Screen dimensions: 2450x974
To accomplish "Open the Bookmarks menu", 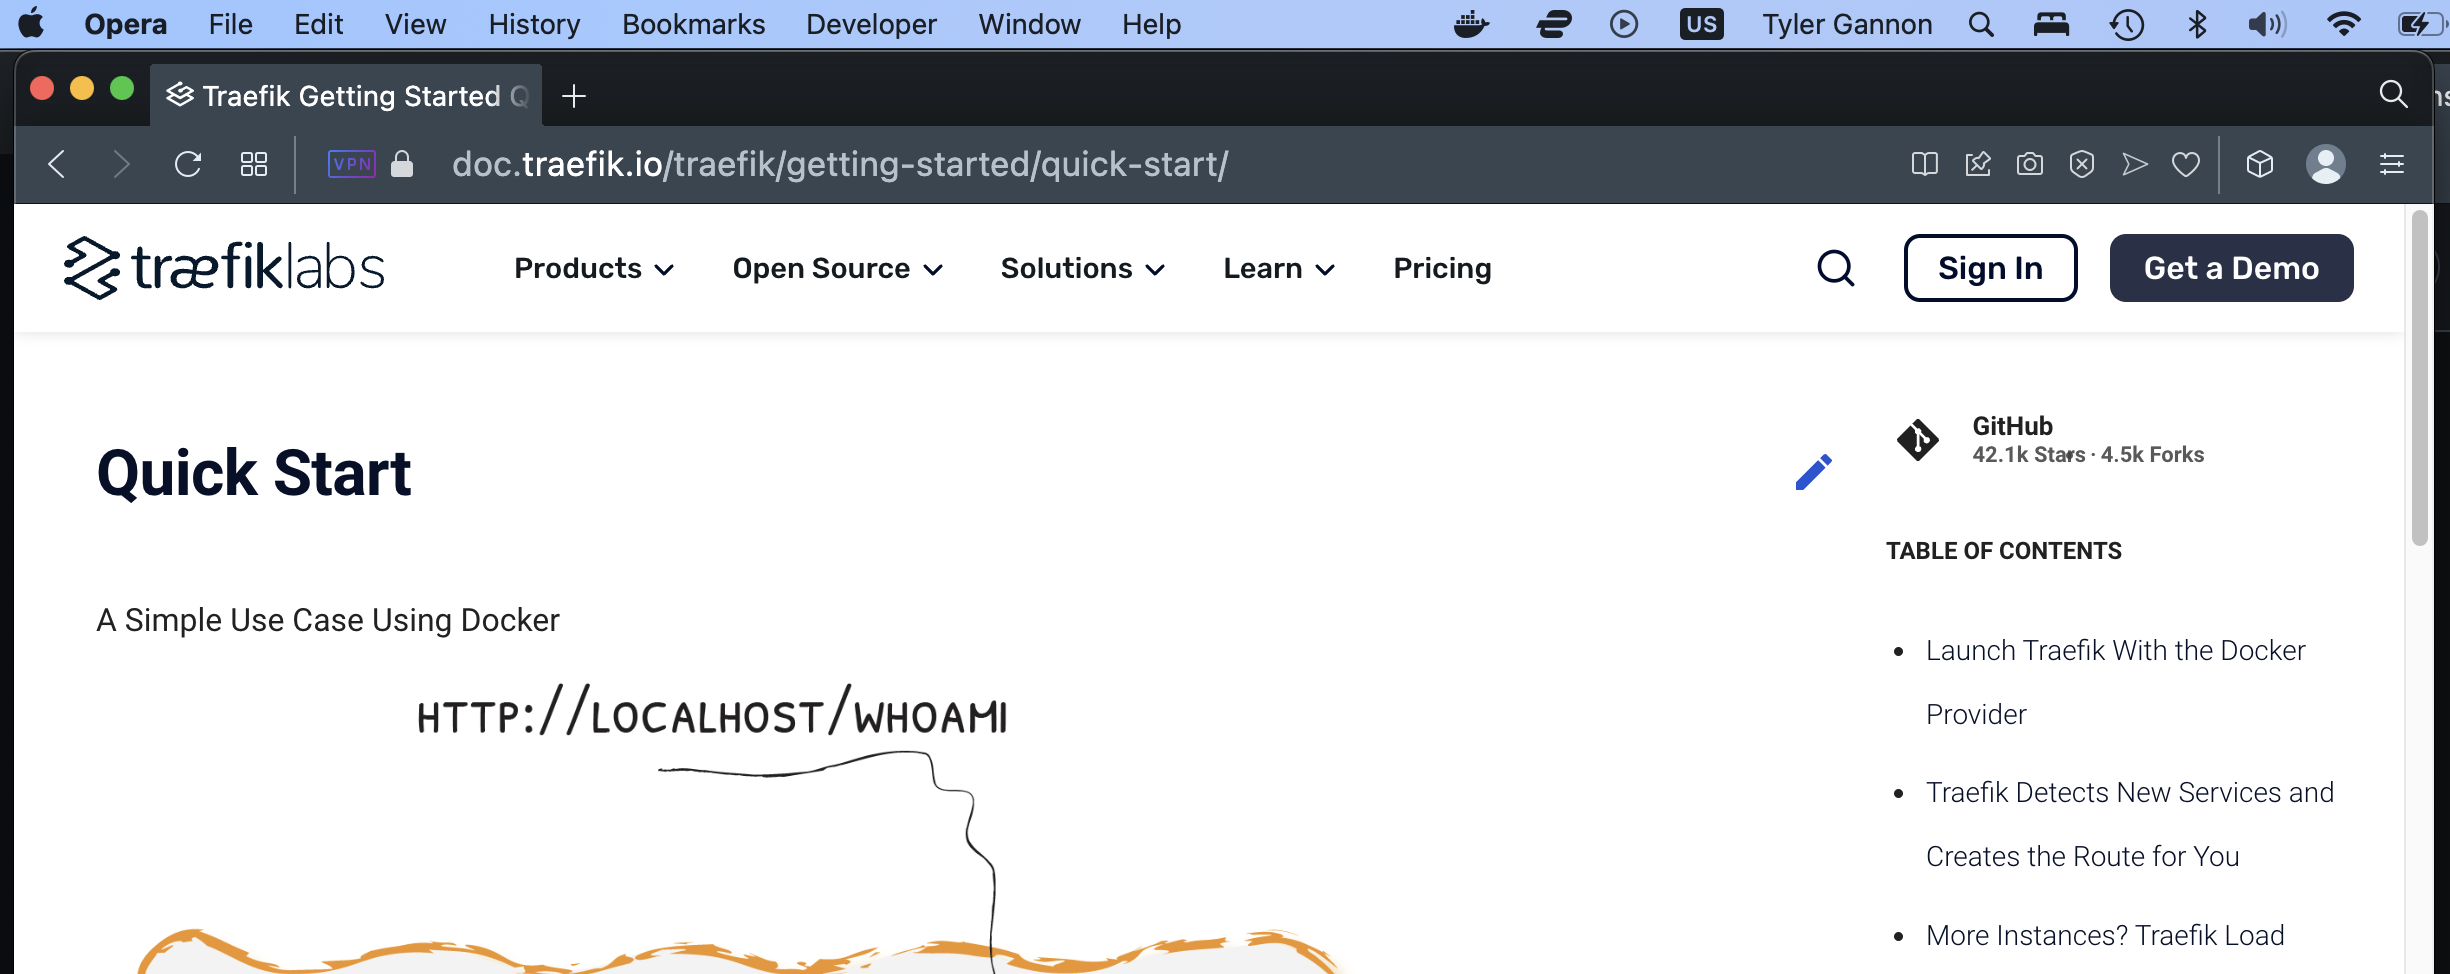I will tap(692, 24).
